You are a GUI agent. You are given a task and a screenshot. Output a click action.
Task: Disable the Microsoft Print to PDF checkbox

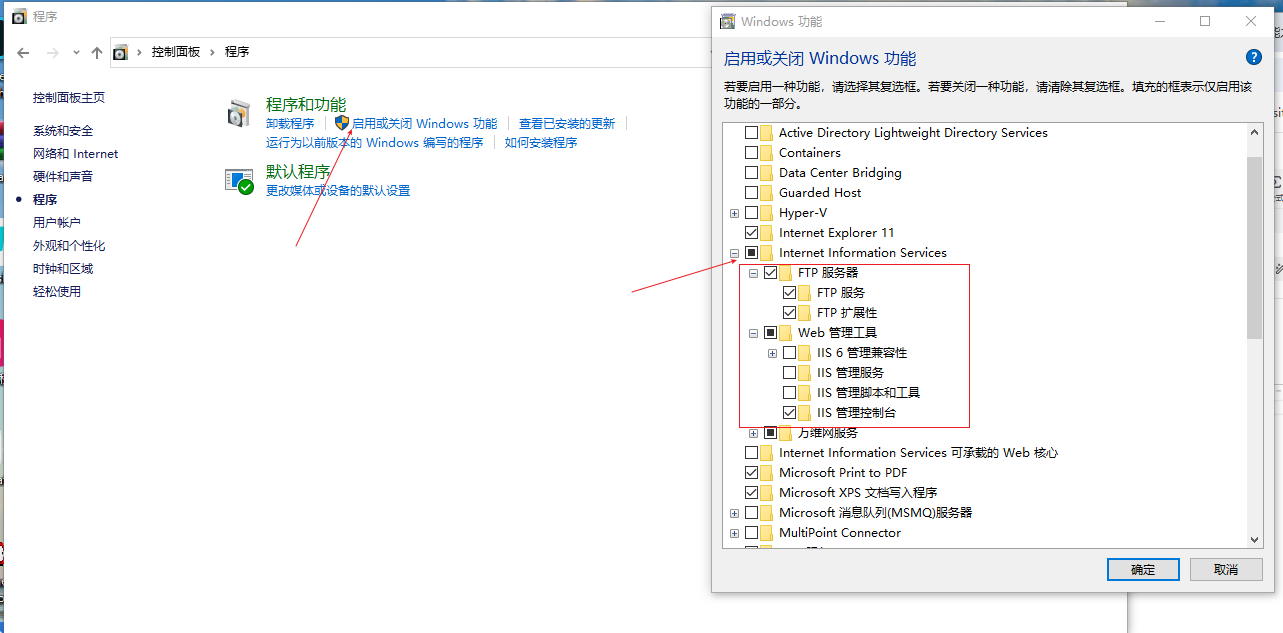[752, 473]
